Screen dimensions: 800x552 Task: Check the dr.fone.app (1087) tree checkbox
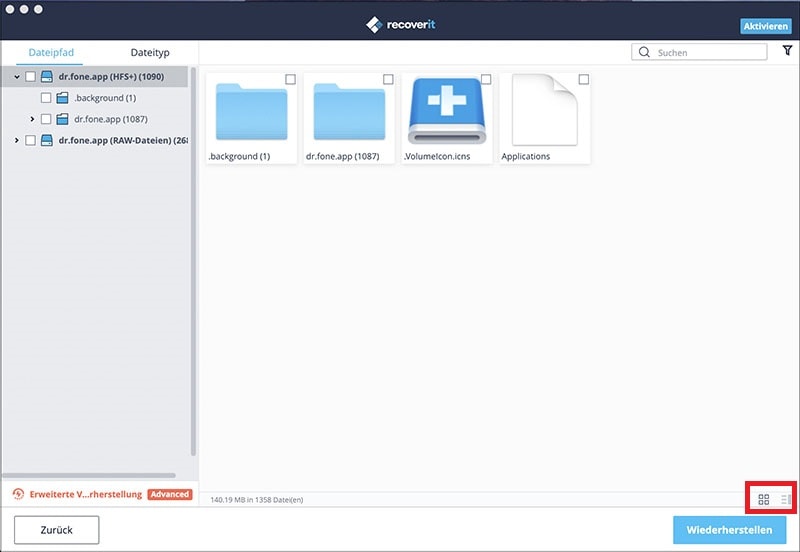tap(46, 119)
